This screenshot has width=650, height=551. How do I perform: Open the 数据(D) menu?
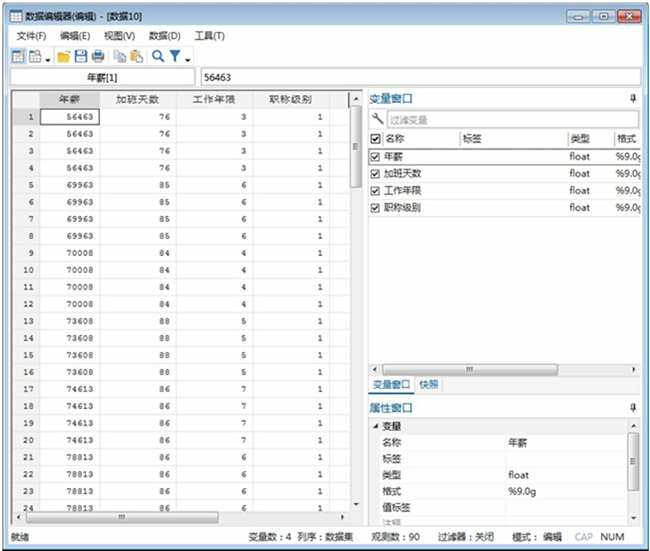(x=164, y=36)
